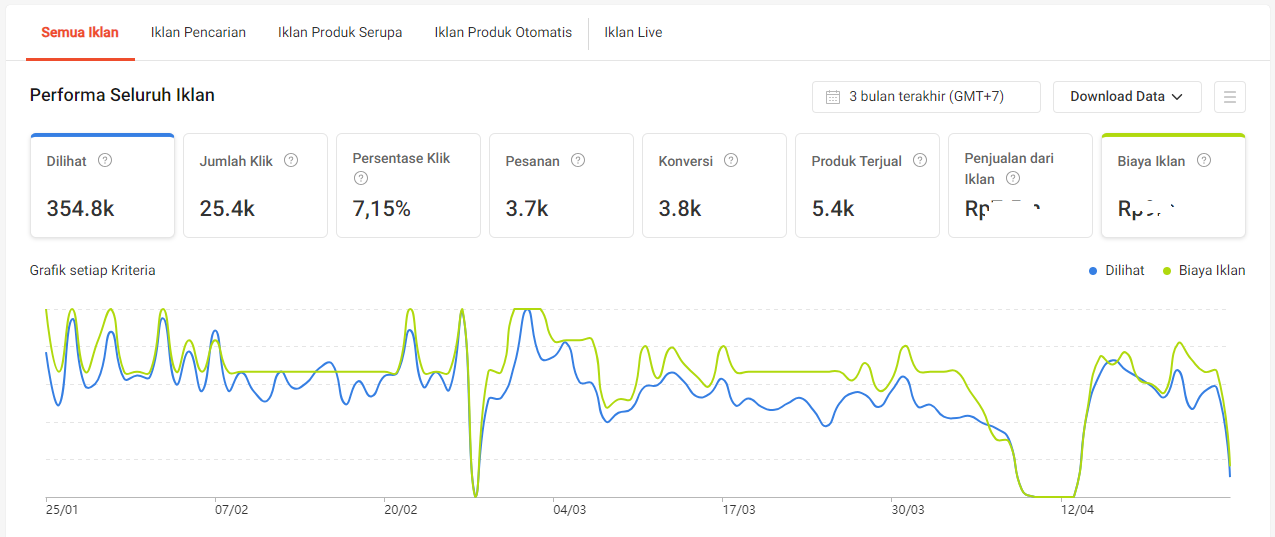Click help icon under Persentase Klik
Screen dimensions: 1275x537
pyautogui.click(x=361, y=179)
